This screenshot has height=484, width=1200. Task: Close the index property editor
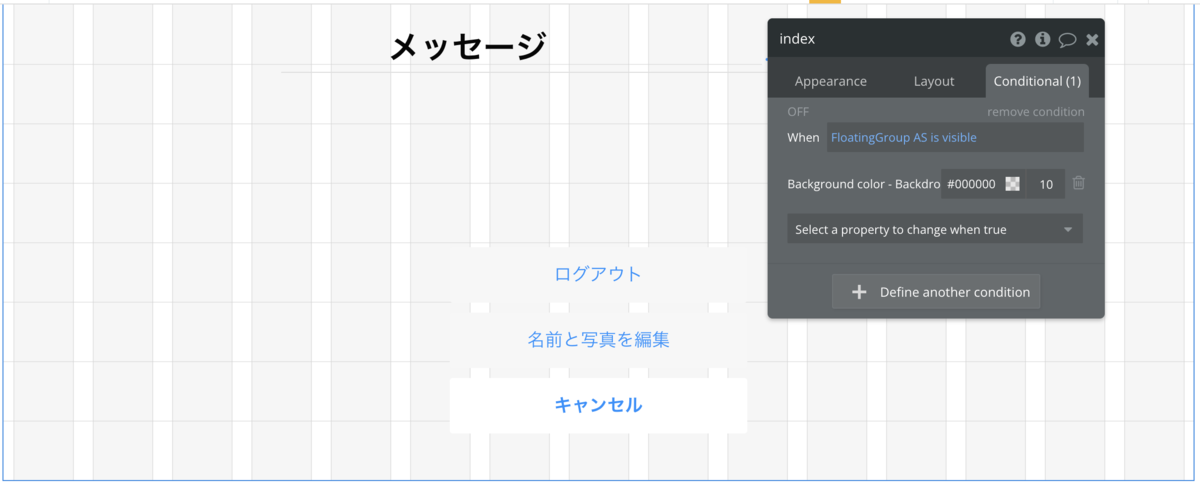pyautogui.click(x=1092, y=40)
